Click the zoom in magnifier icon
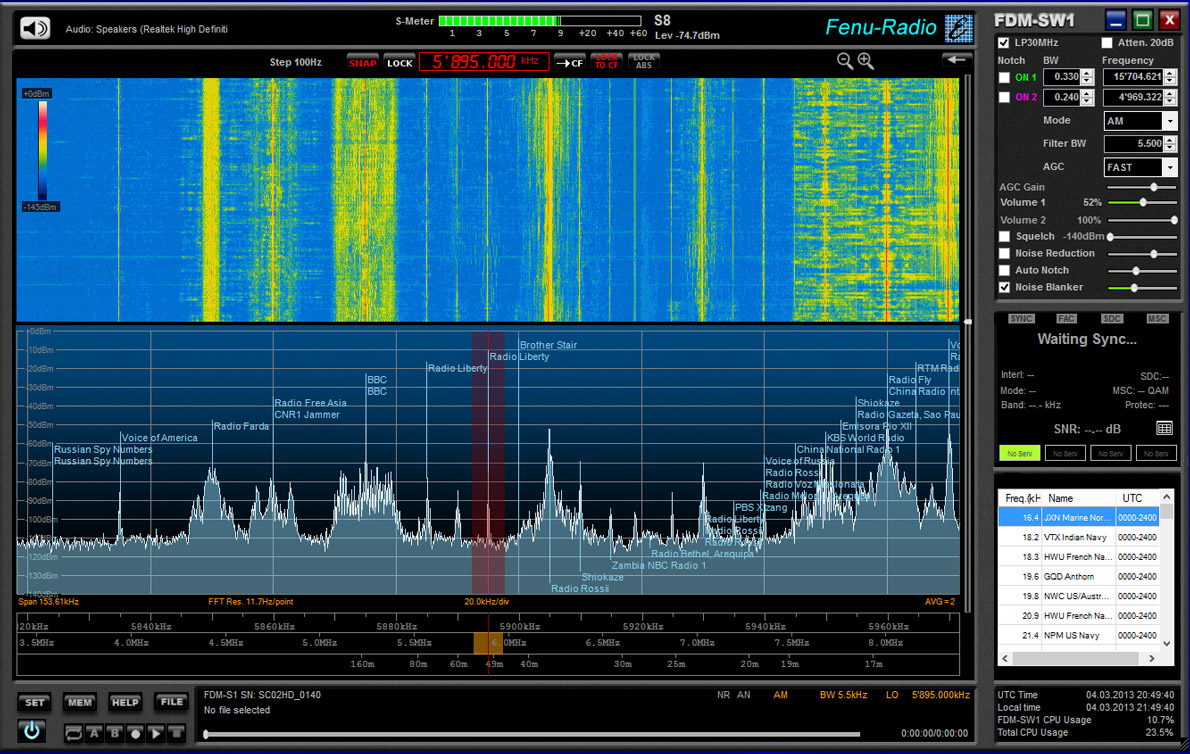 click(866, 61)
